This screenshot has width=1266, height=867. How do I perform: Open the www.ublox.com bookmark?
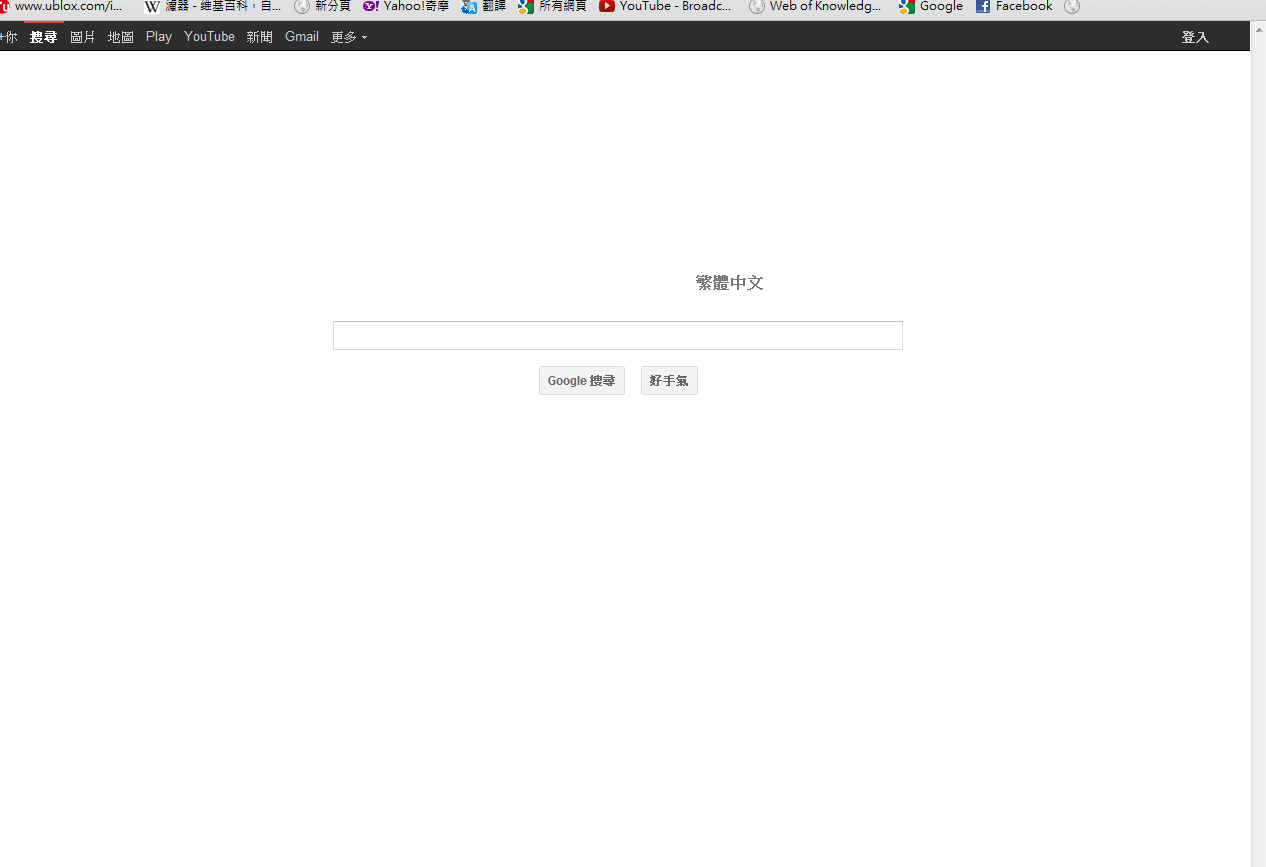coord(61,6)
